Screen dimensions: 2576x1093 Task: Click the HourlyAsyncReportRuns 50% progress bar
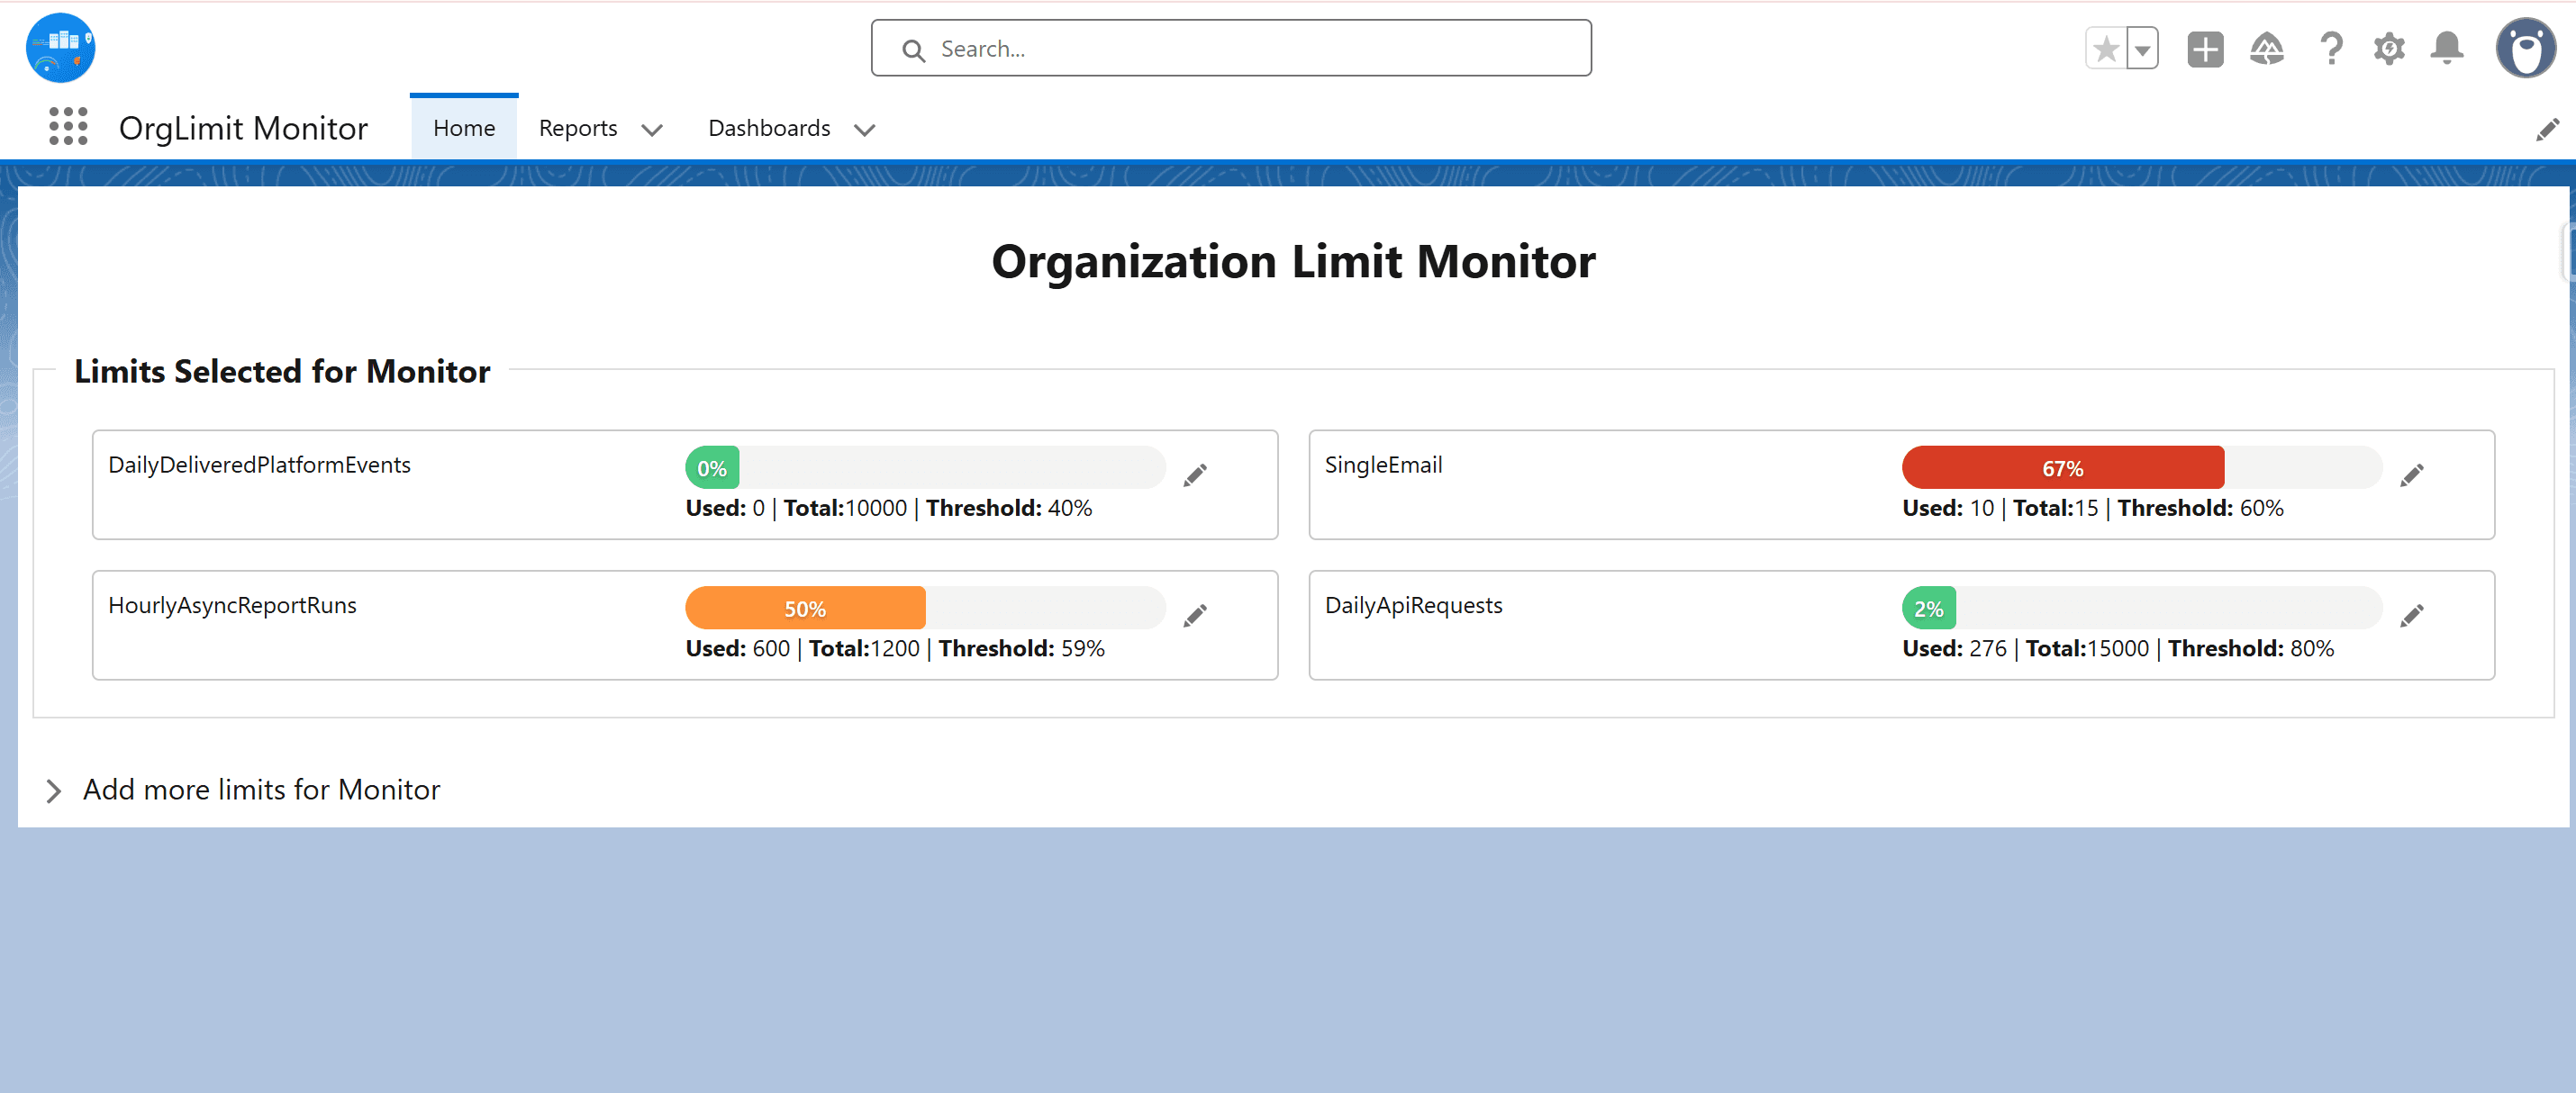tap(925, 608)
